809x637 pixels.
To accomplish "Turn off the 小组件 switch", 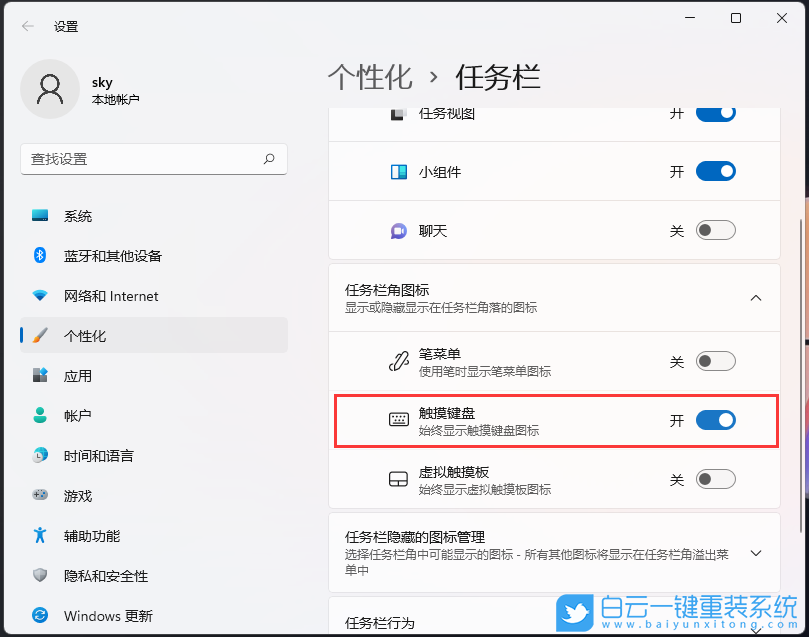I will tap(715, 171).
